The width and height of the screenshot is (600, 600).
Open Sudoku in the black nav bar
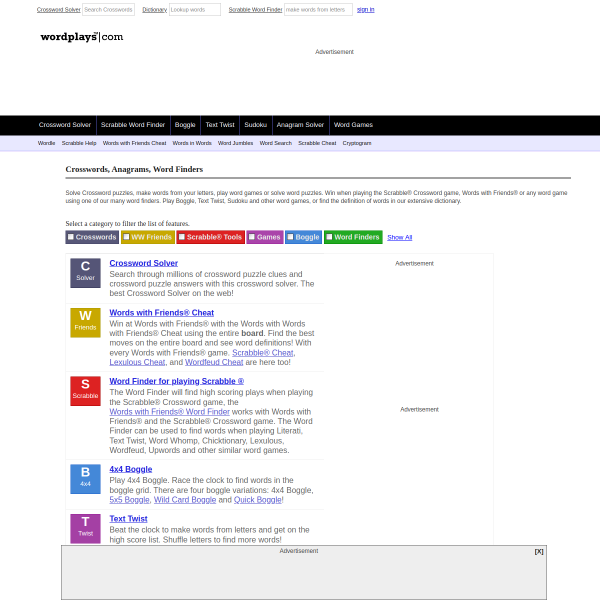[x=256, y=125]
